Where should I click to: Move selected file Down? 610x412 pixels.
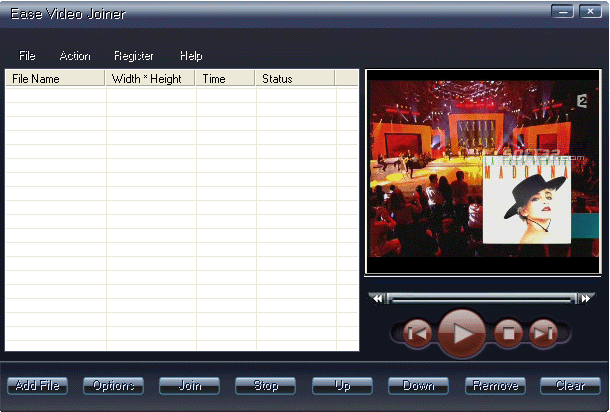(x=418, y=386)
